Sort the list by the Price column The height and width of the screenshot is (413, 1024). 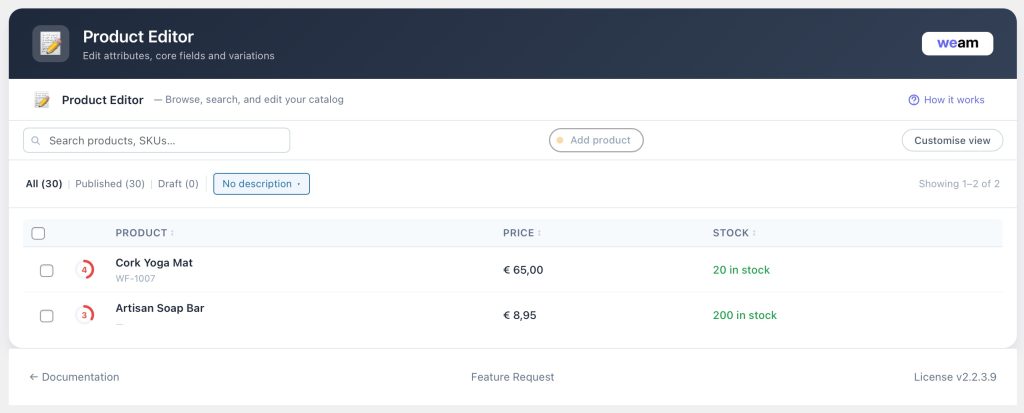pyautogui.click(x=521, y=233)
